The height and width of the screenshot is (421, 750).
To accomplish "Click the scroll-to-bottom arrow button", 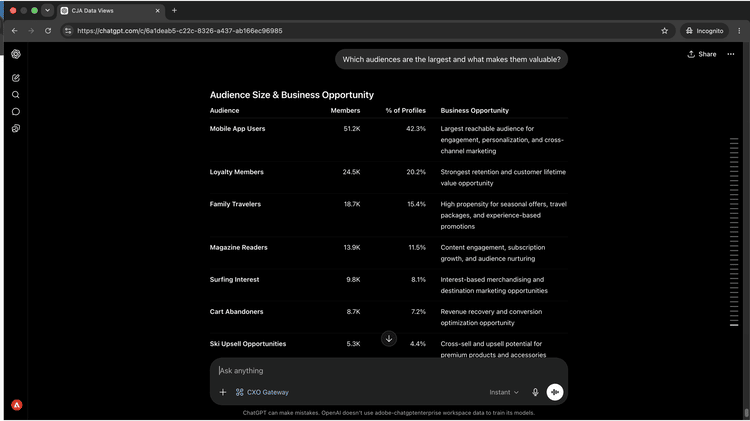I will pyautogui.click(x=389, y=339).
